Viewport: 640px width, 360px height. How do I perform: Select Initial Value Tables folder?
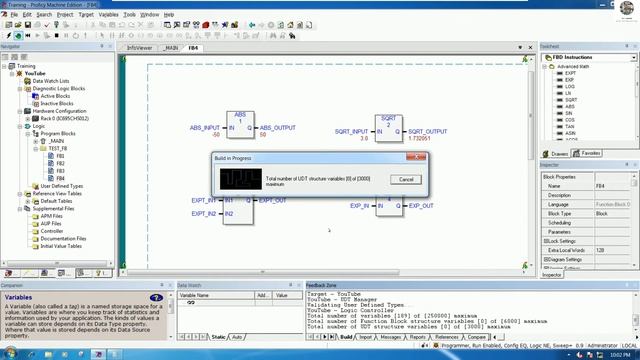click(x=61, y=246)
